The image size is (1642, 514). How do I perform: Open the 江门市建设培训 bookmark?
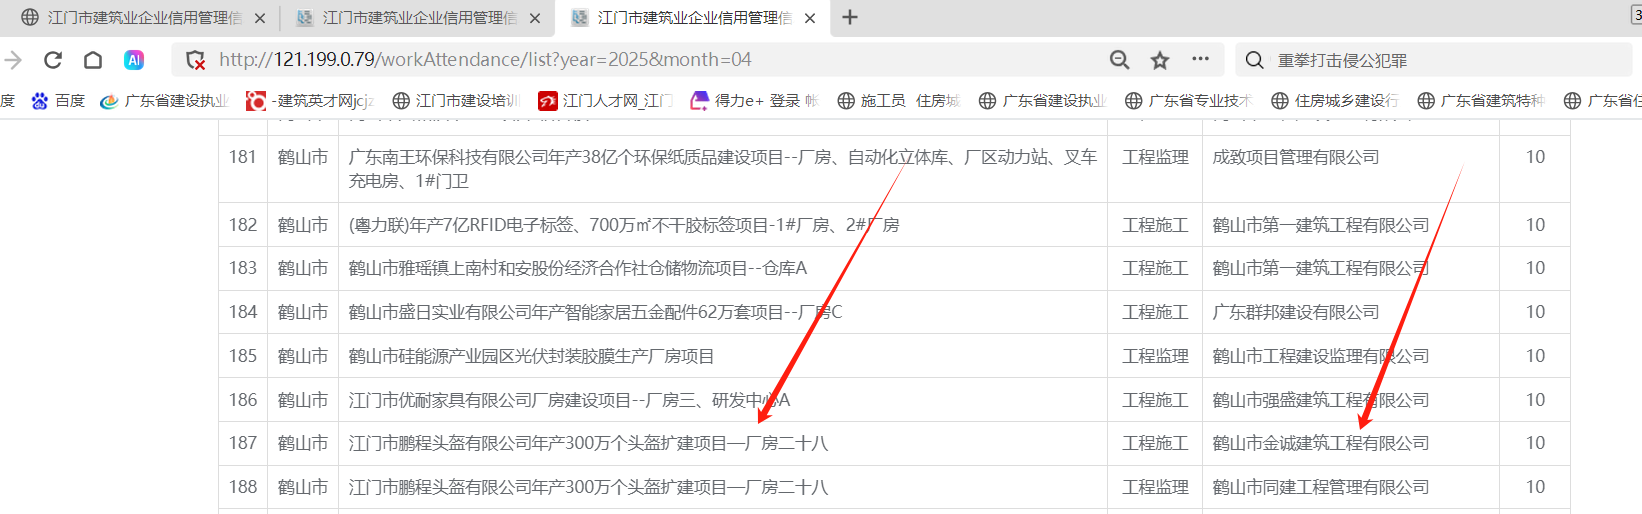(x=456, y=101)
